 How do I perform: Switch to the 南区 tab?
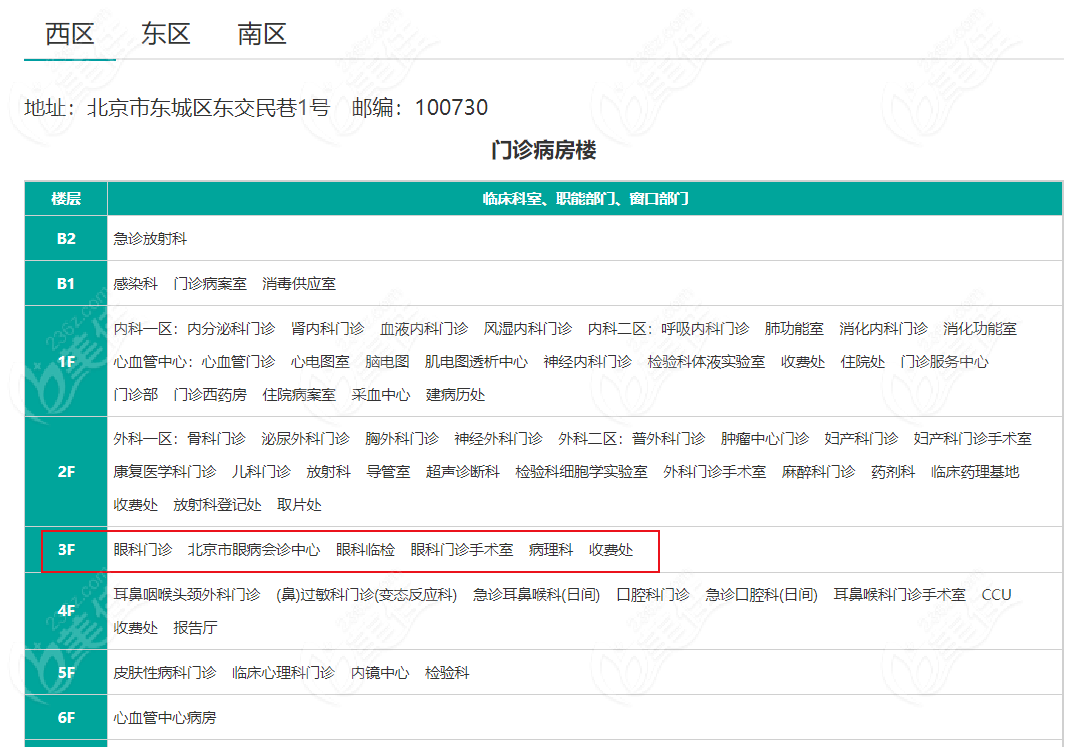(x=262, y=34)
